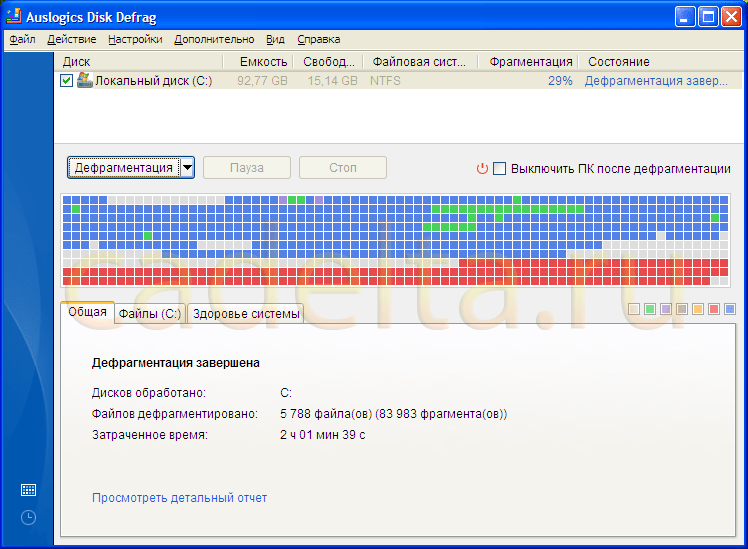Viewport: 748px width, 549px height.
Task: Sort by the Файловая сист... column header
Action: point(420,62)
